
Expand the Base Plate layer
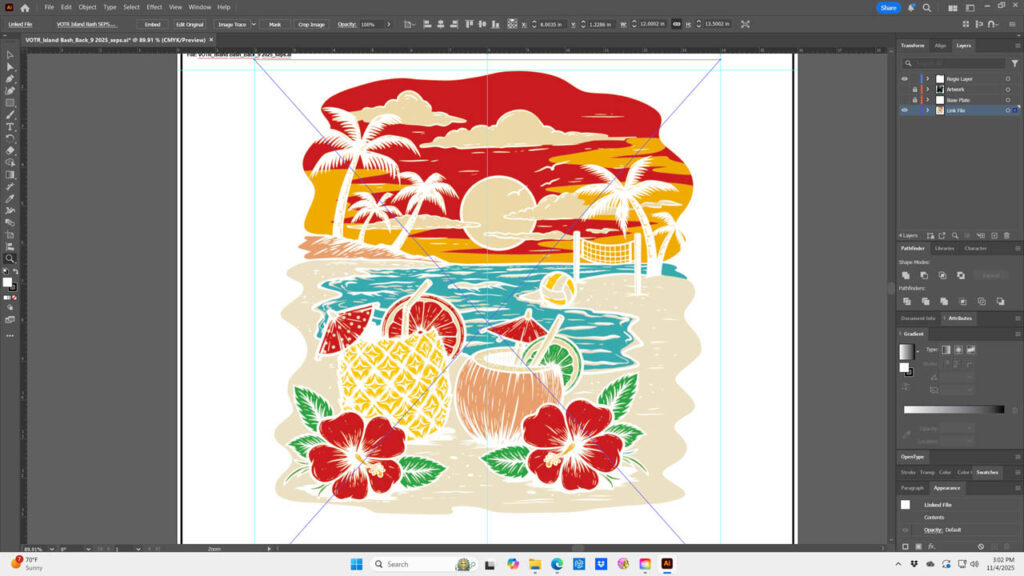pos(928,100)
